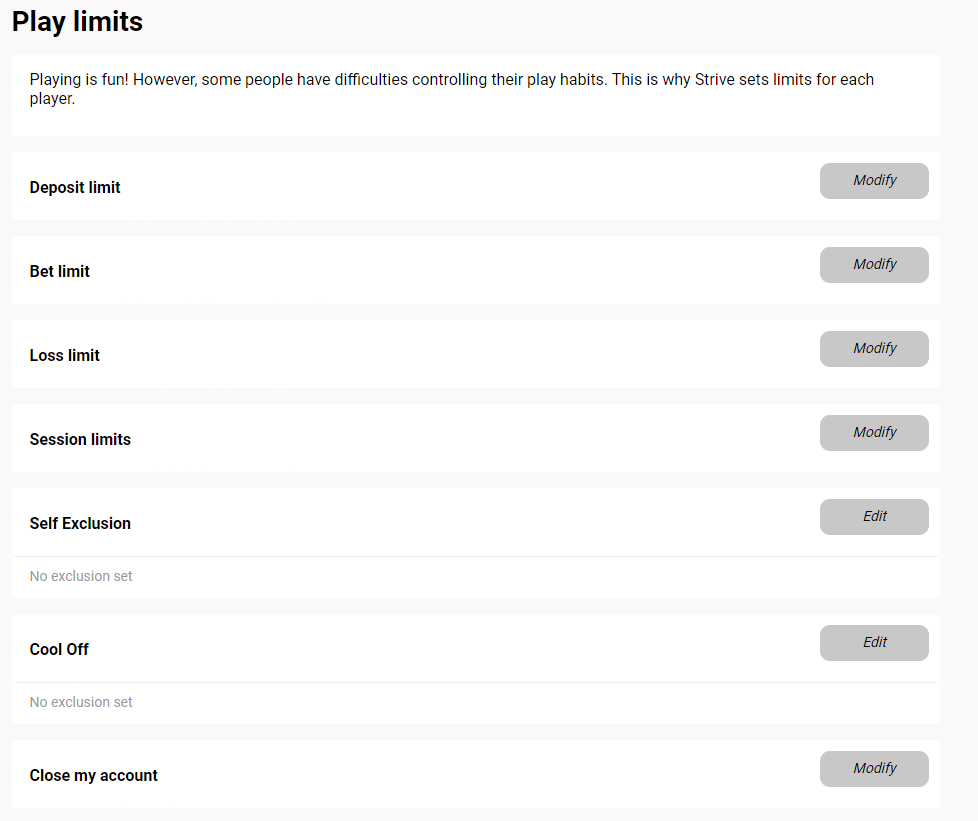Click Modify next to Deposit limit

point(873,180)
